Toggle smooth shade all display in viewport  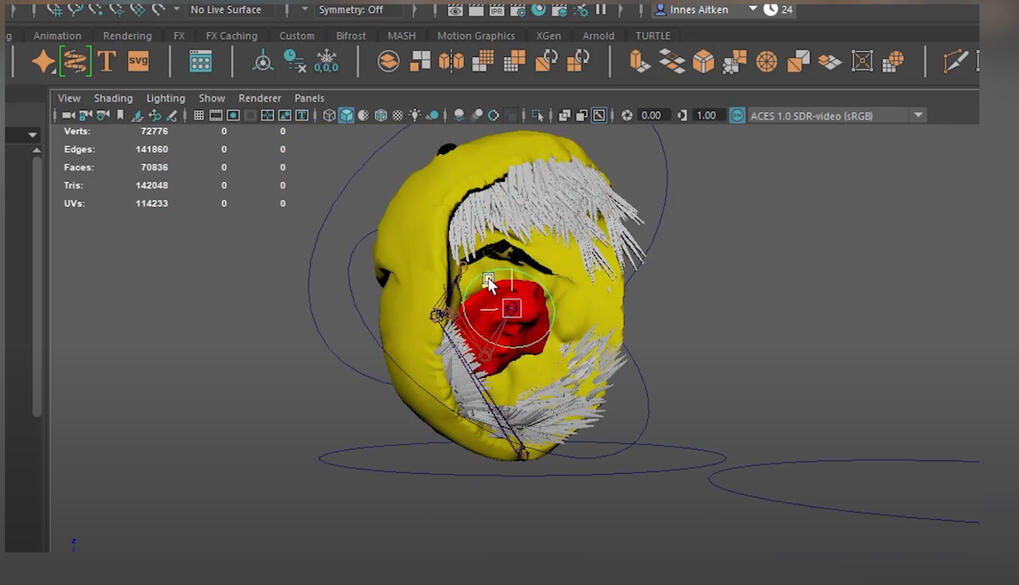coord(346,116)
